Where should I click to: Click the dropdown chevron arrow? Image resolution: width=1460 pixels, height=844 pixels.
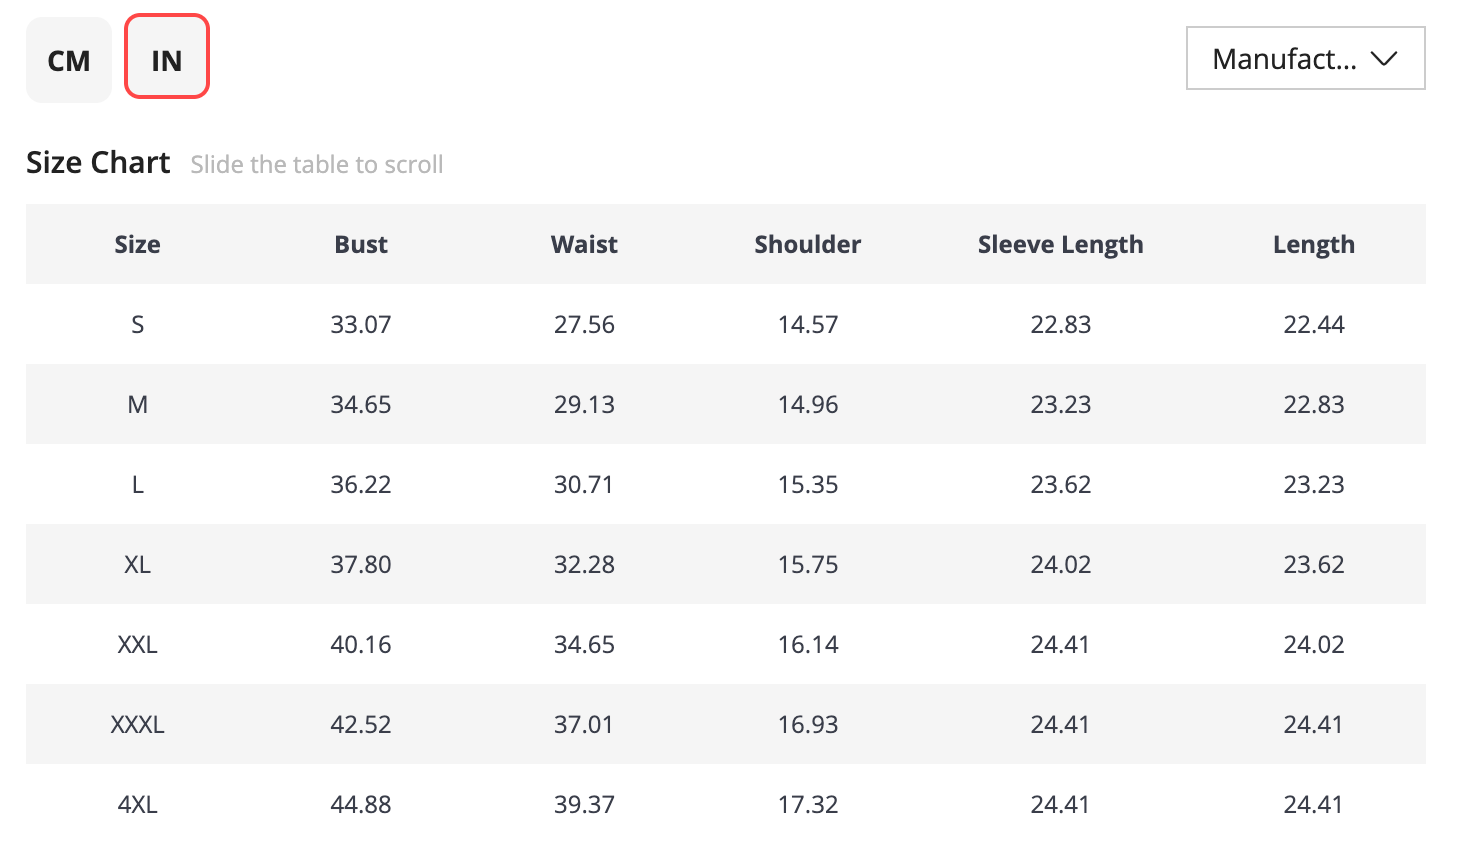[x=1384, y=59]
